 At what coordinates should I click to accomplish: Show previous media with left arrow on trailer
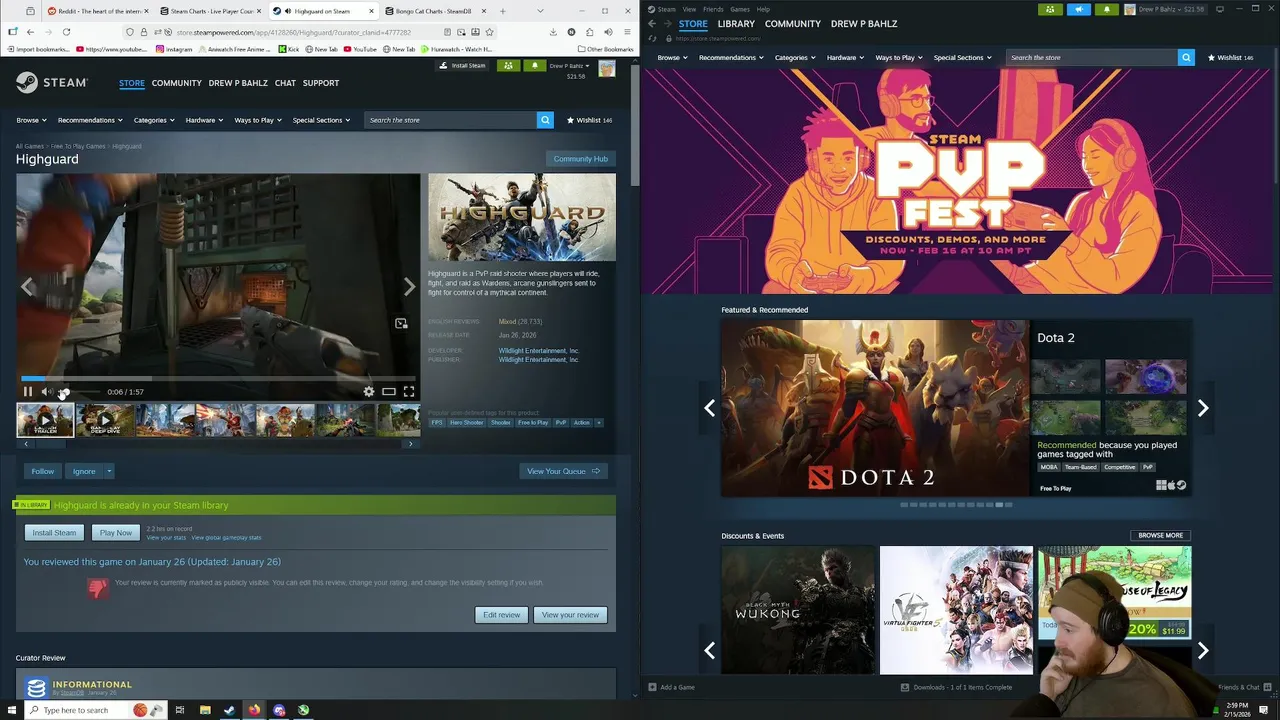(x=27, y=287)
